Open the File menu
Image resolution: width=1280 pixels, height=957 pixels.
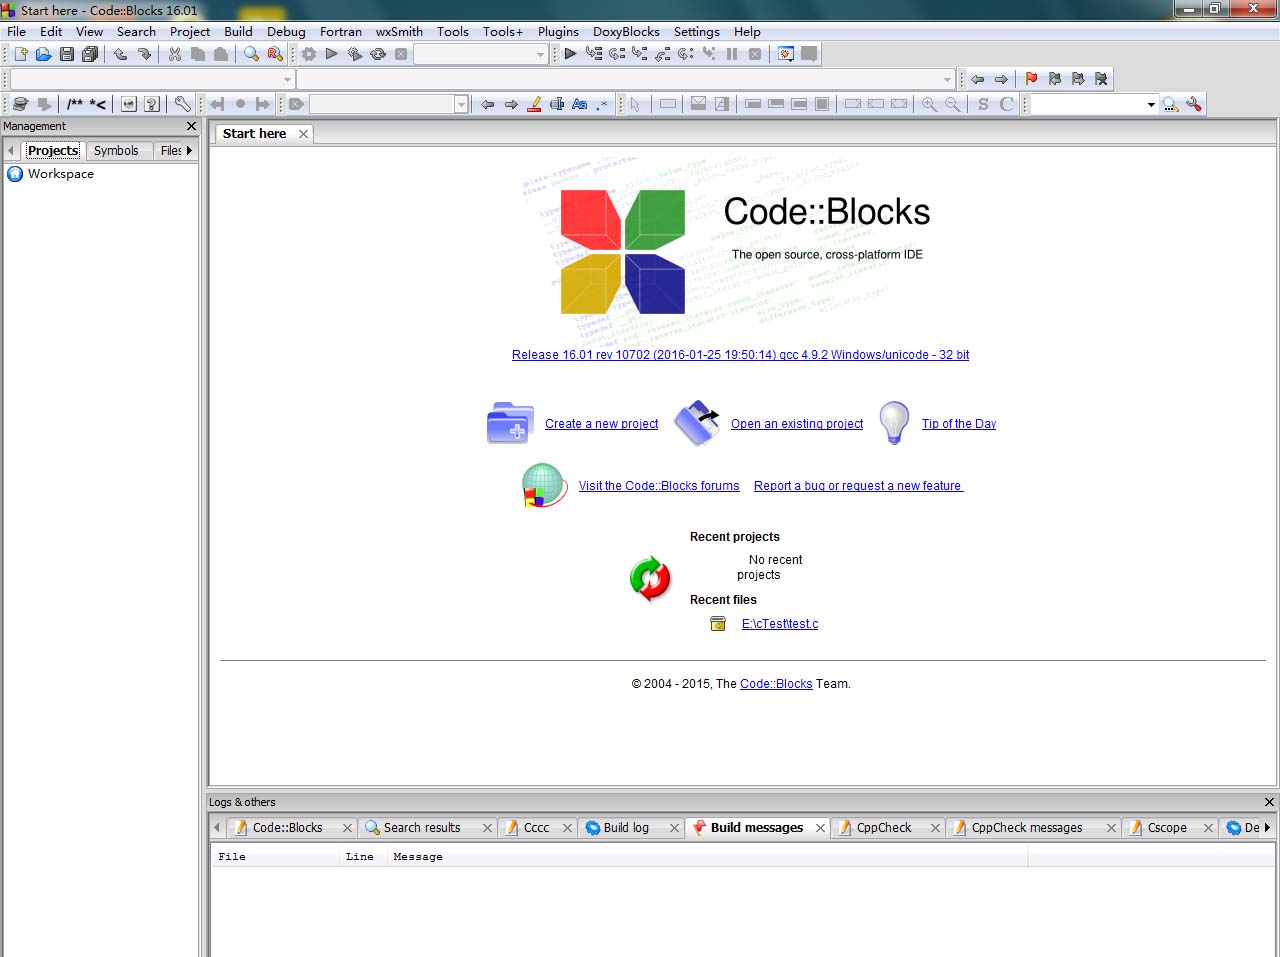[x=17, y=32]
